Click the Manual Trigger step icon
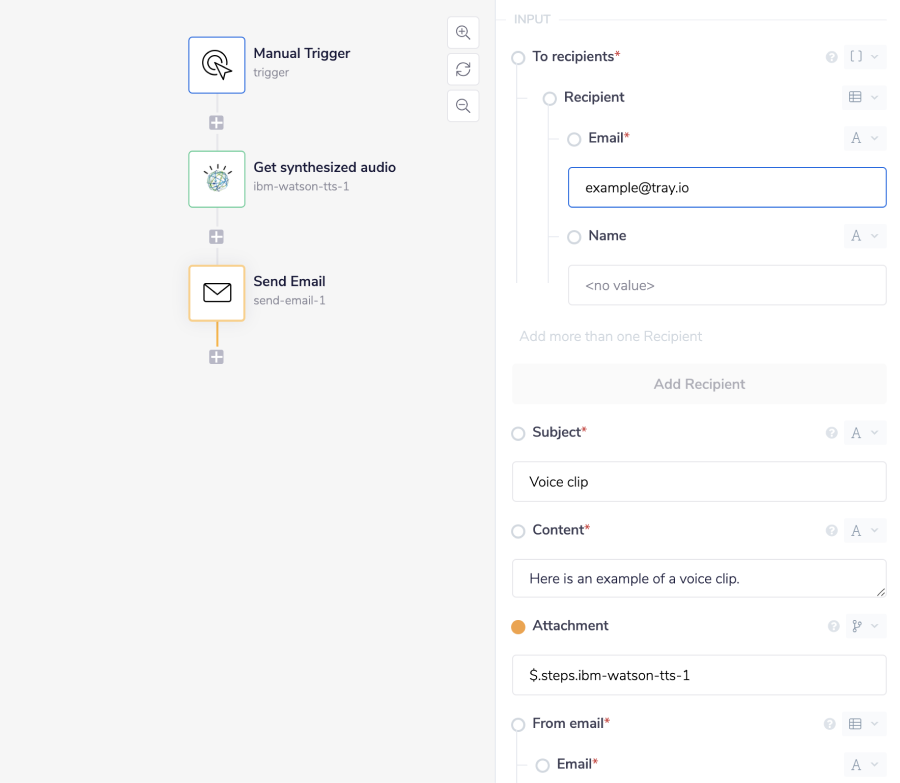Image resolution: width=900 pixels, height=783 pixels. coord(216,65)
